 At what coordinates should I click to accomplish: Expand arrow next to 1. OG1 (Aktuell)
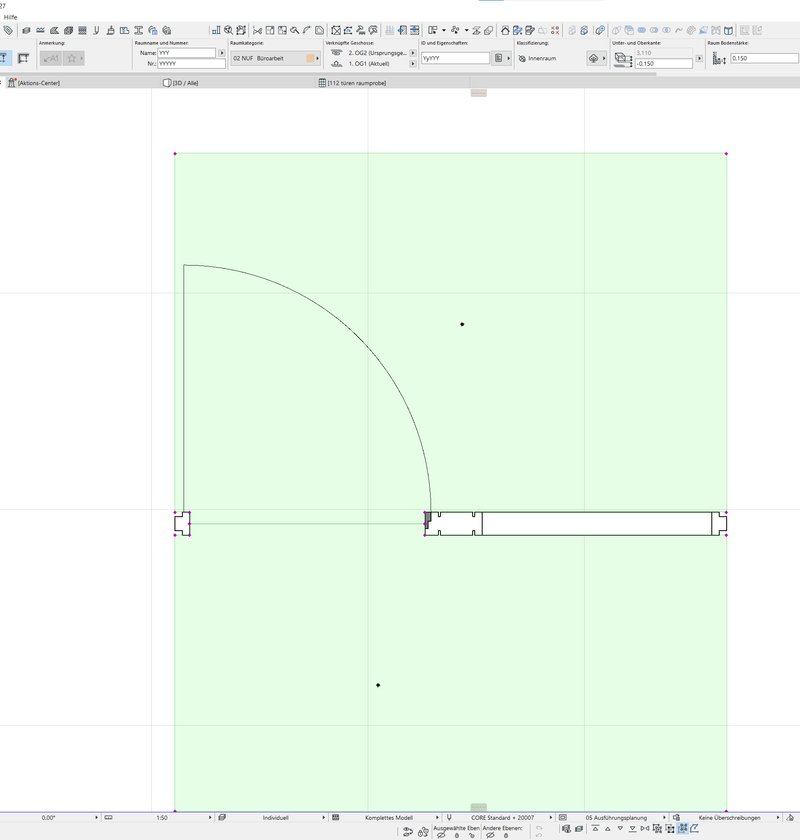coord(413,64)
